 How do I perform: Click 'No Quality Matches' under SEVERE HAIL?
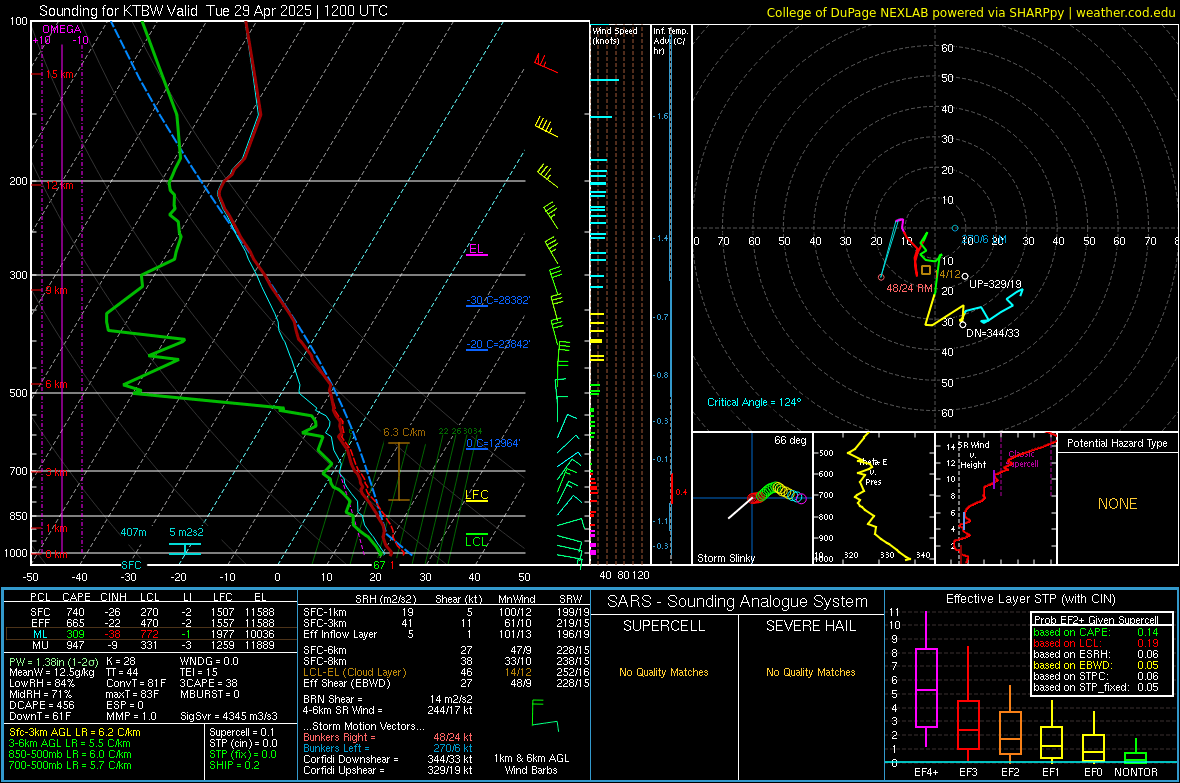pos(810,672)
